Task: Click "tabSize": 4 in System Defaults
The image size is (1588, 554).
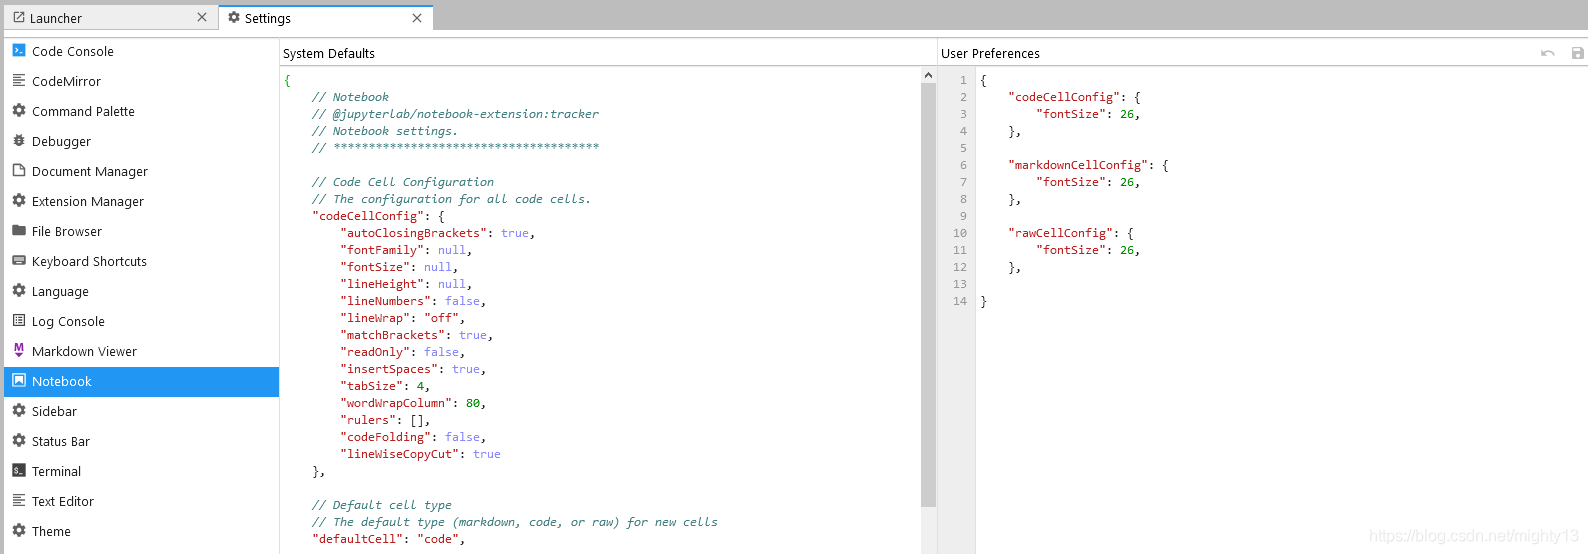Action: tap(385, 386)
